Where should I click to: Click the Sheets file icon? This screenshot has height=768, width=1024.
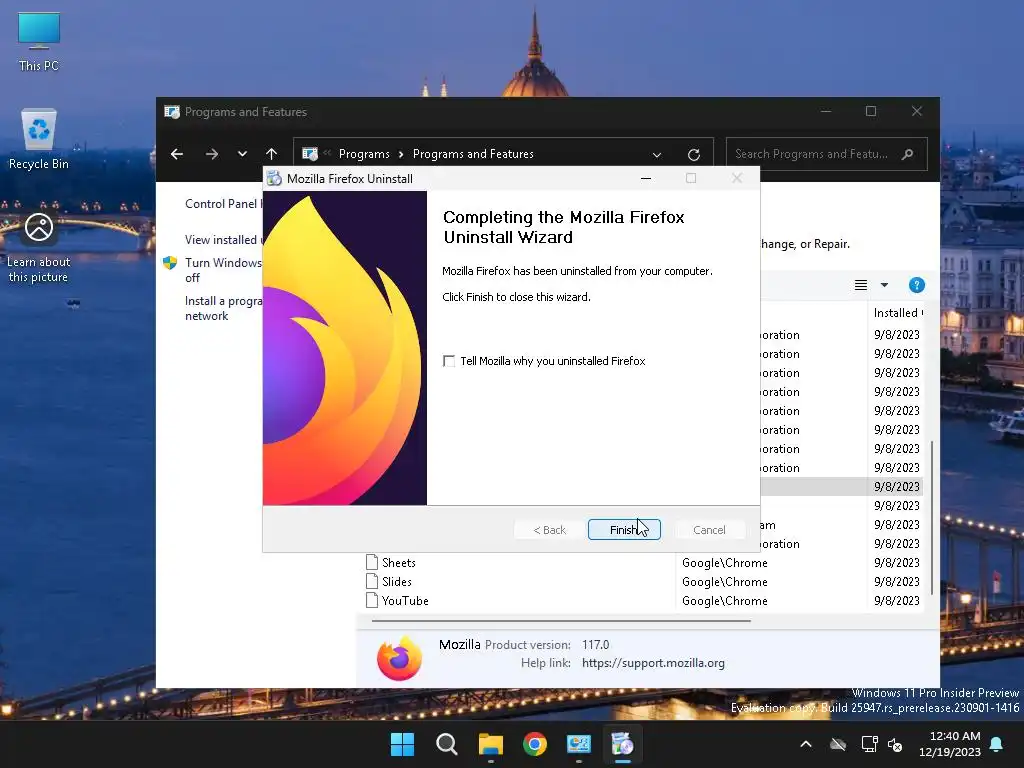click(372, 562)
